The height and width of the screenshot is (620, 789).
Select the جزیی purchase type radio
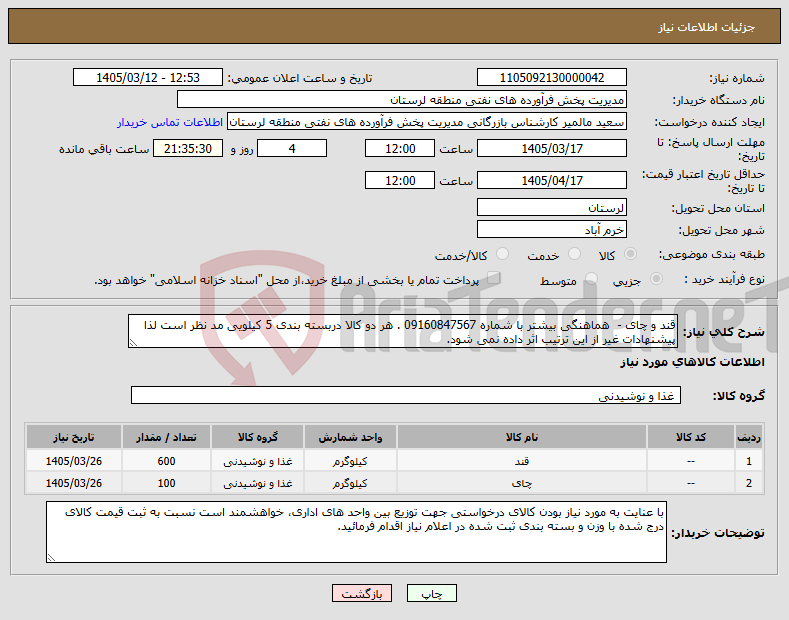point(656,279)
